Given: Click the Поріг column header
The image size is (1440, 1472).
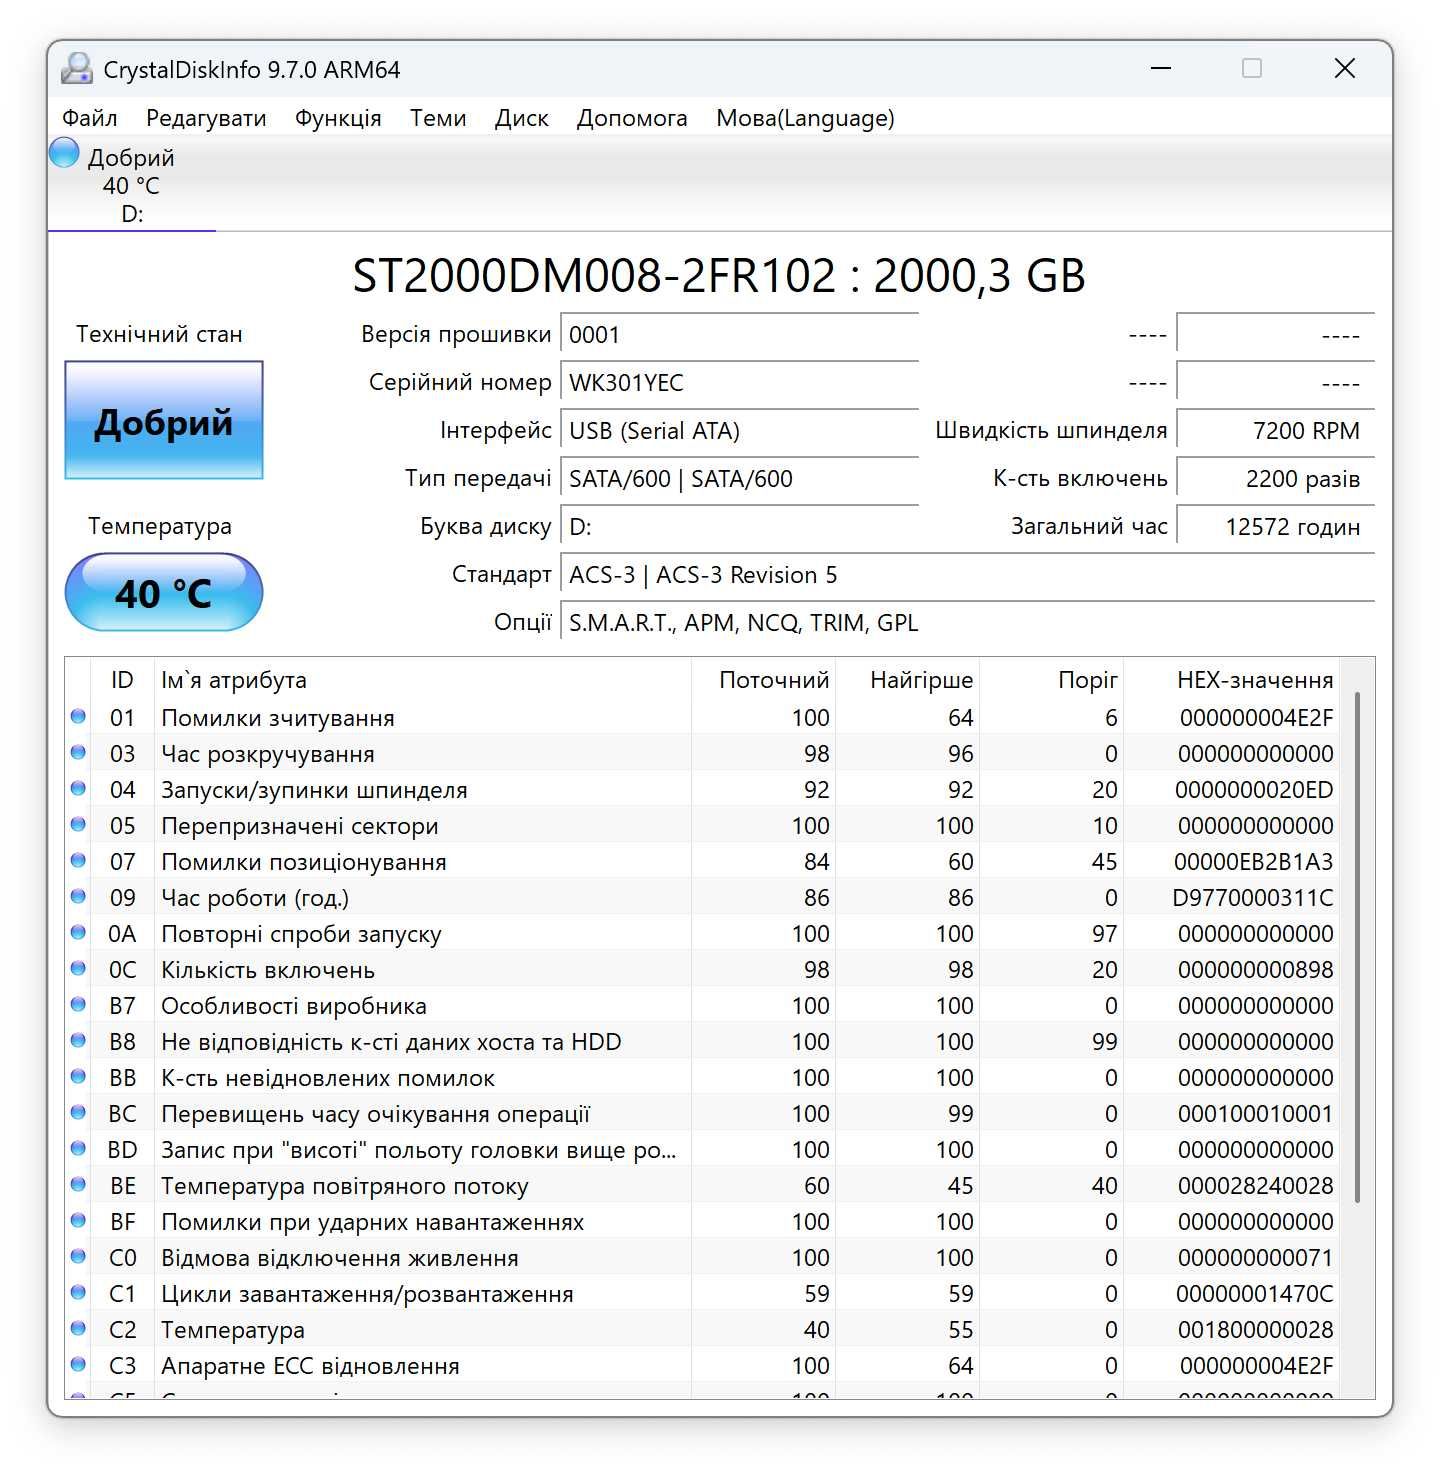Looking at the screenshot, I should click(1052, 680).
